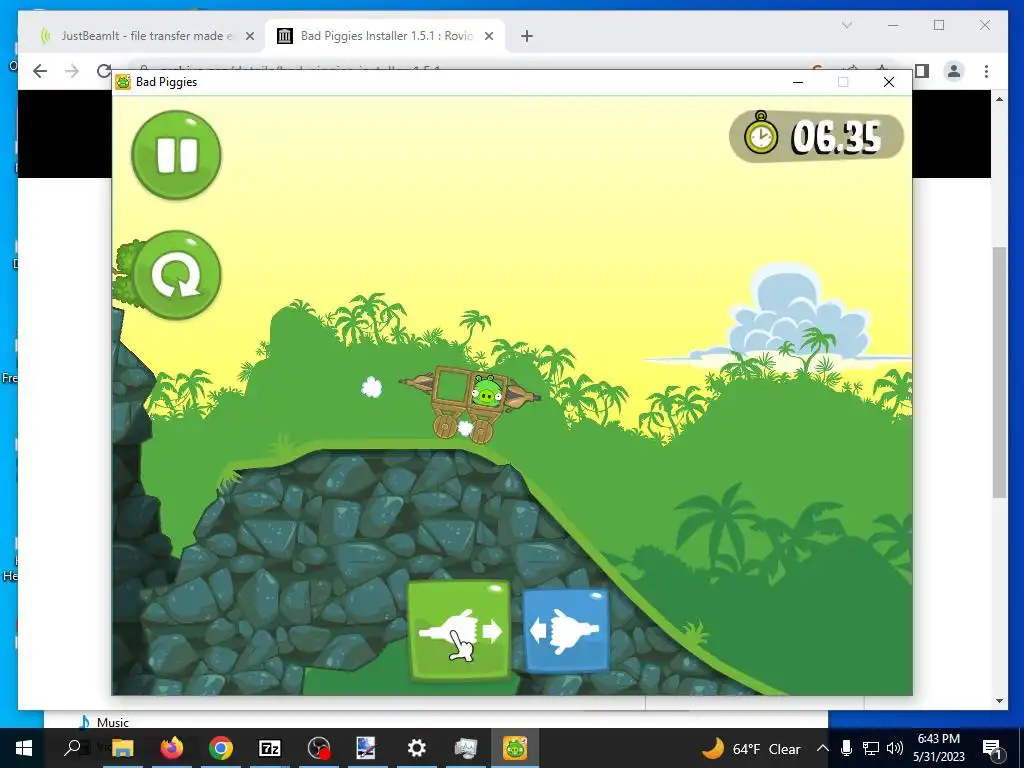Minimize the Bad Piggies game window
This screenshot has width=1024, height=768.
pos(797,82)
